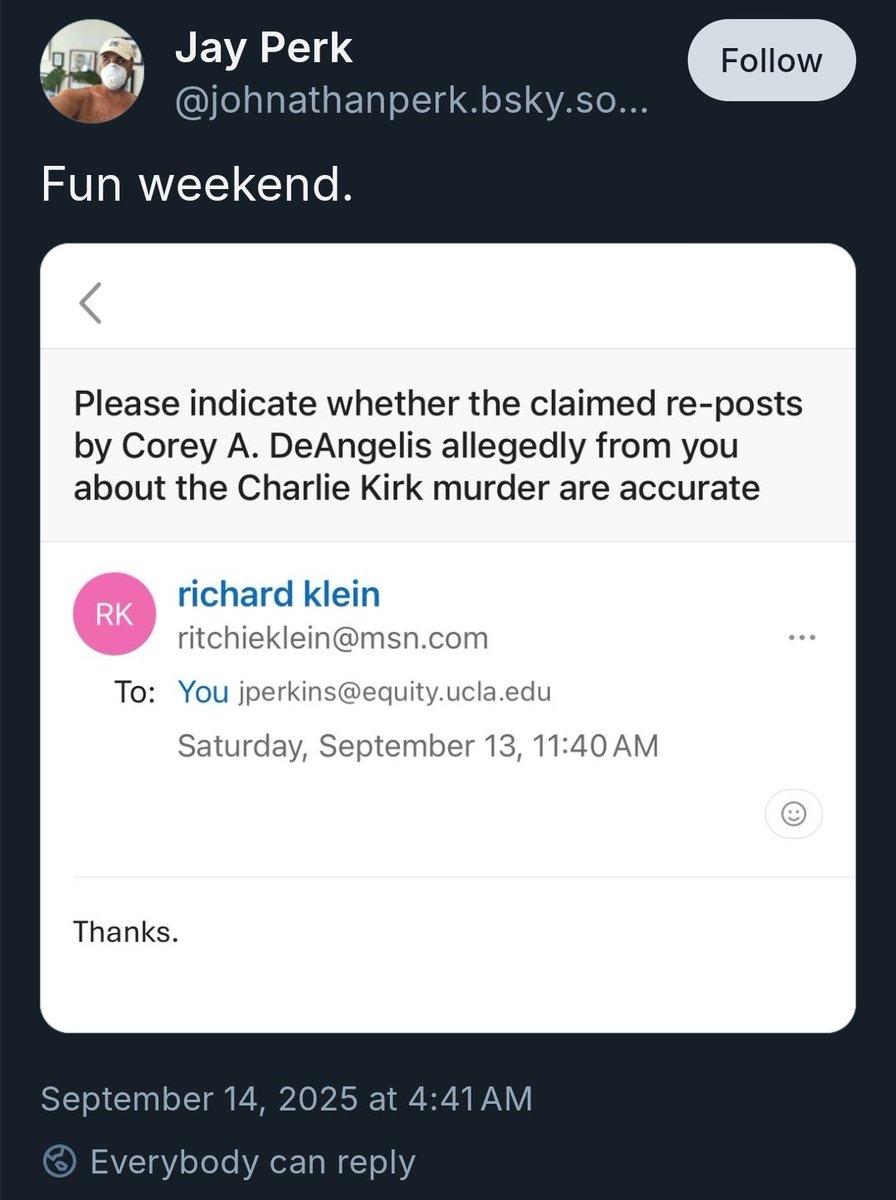Click the email subject about Corey A. DeAngelis
Viewport: 896px width, 1200px height.
pos(438,445)
